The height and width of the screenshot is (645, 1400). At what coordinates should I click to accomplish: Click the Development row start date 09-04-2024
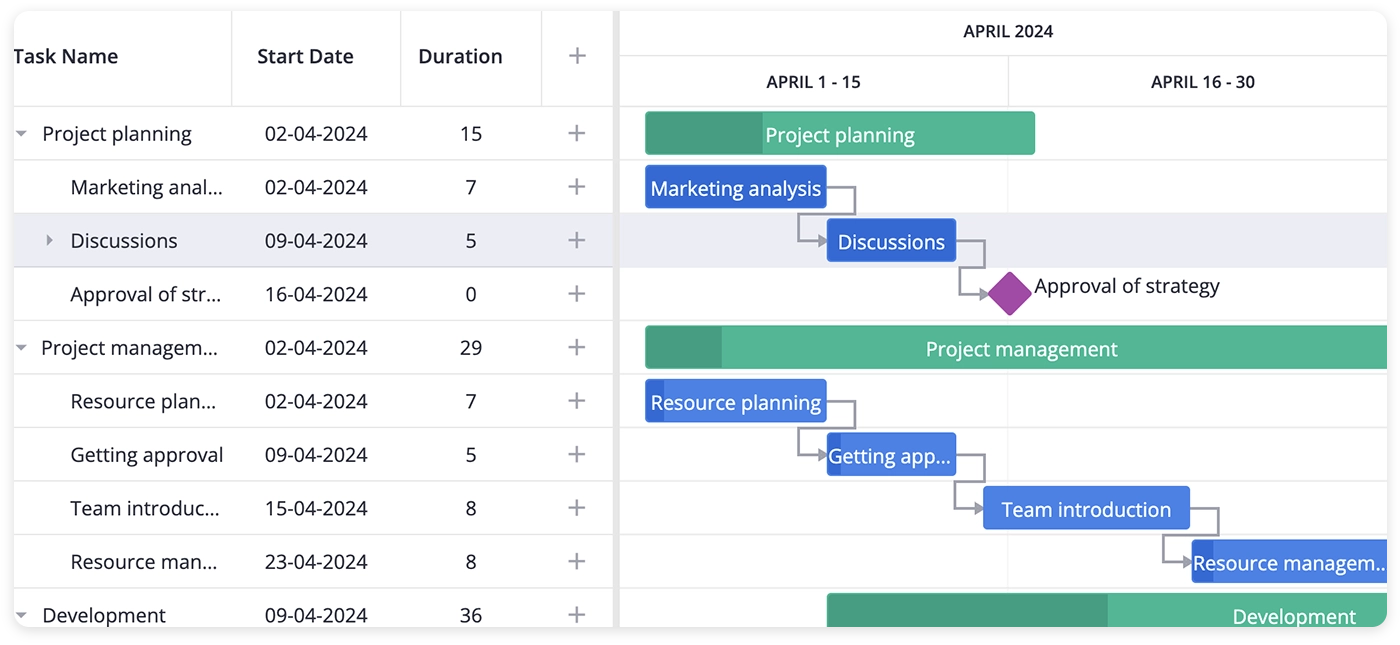316,616
